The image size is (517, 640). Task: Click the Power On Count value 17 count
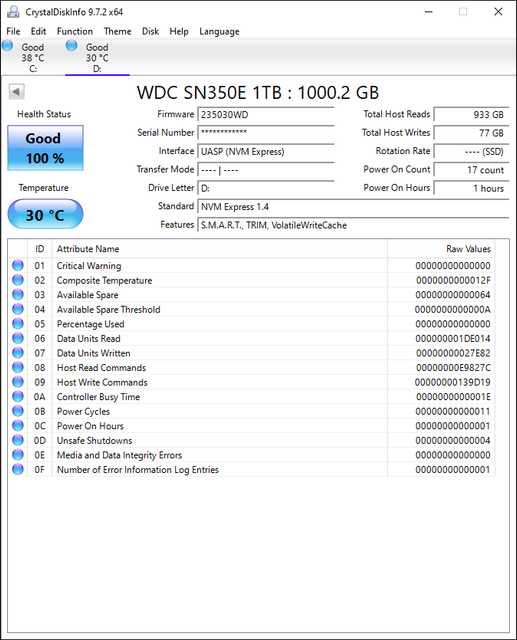point(471,170)
